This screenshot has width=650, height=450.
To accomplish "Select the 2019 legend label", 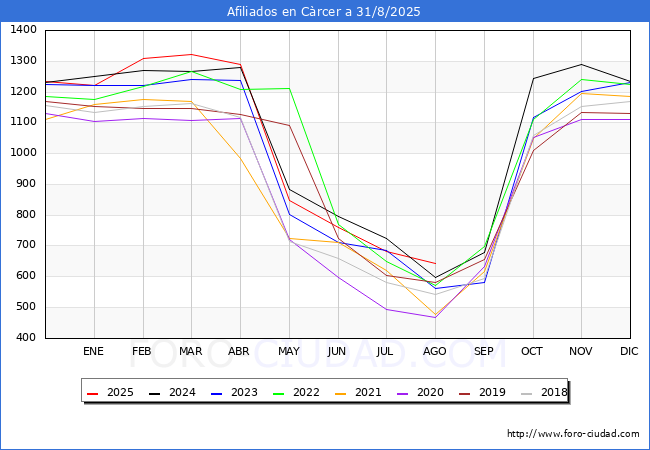I will click(492, 392).
